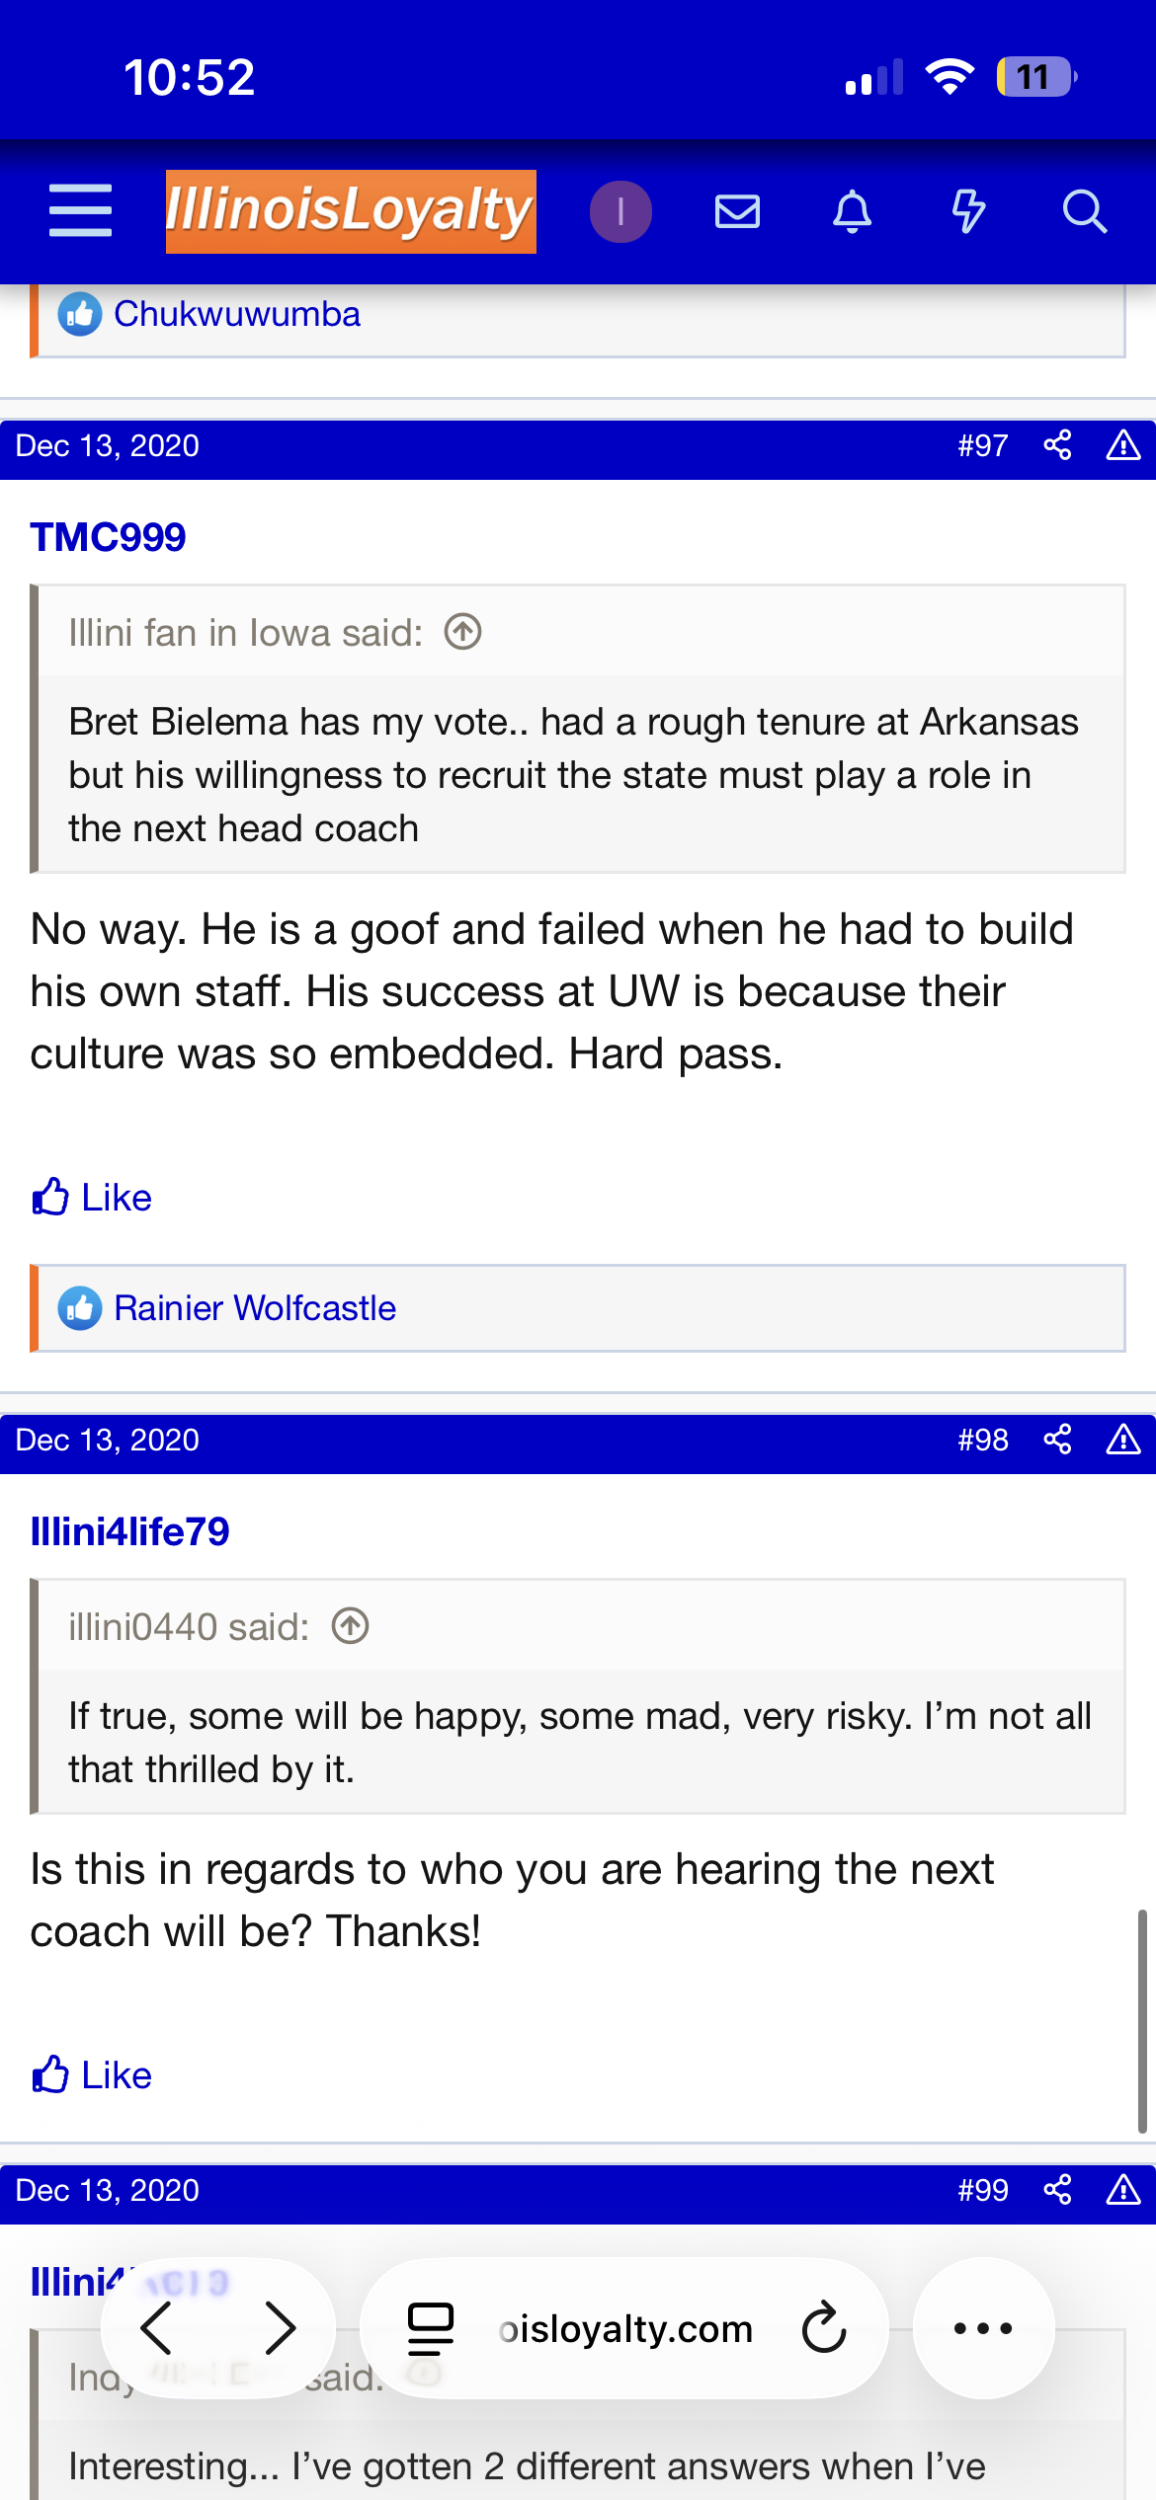This screenshot has height=2500, width=1156.
Task: Open the hamburger navigation menu
Action: click(x=80, y=211)
